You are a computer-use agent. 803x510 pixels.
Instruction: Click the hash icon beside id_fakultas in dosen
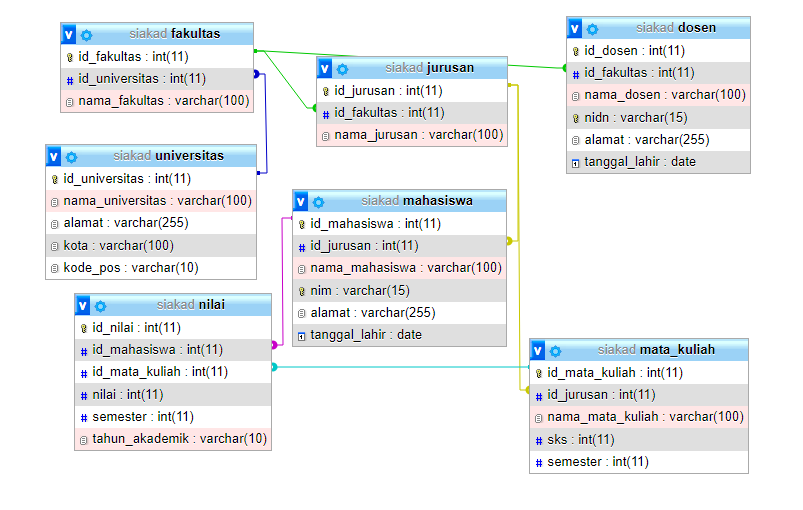[x=576, y=75]
